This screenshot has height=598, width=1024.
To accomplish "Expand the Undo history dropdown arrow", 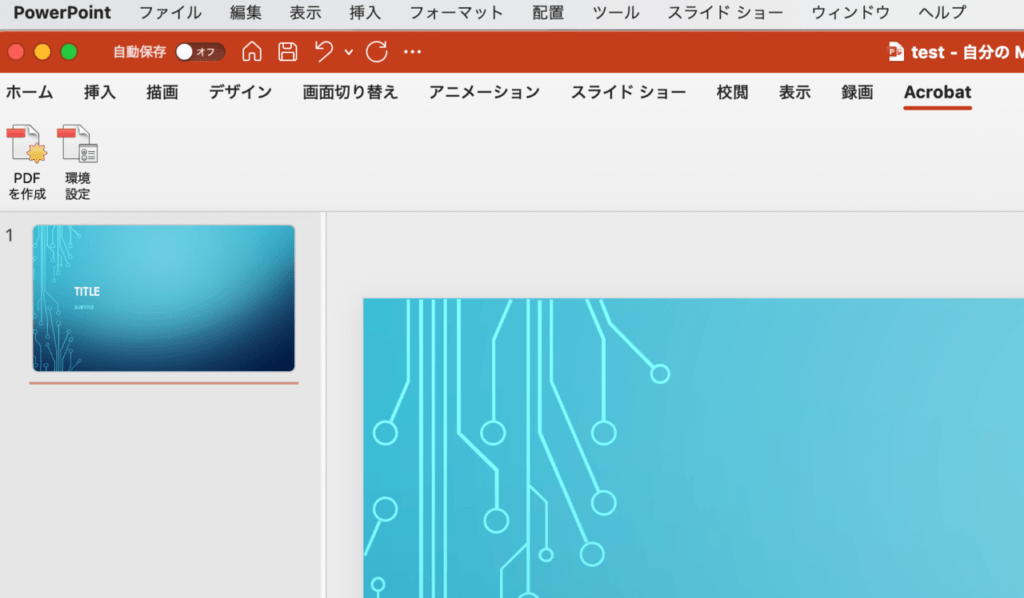I will (348, 52).
